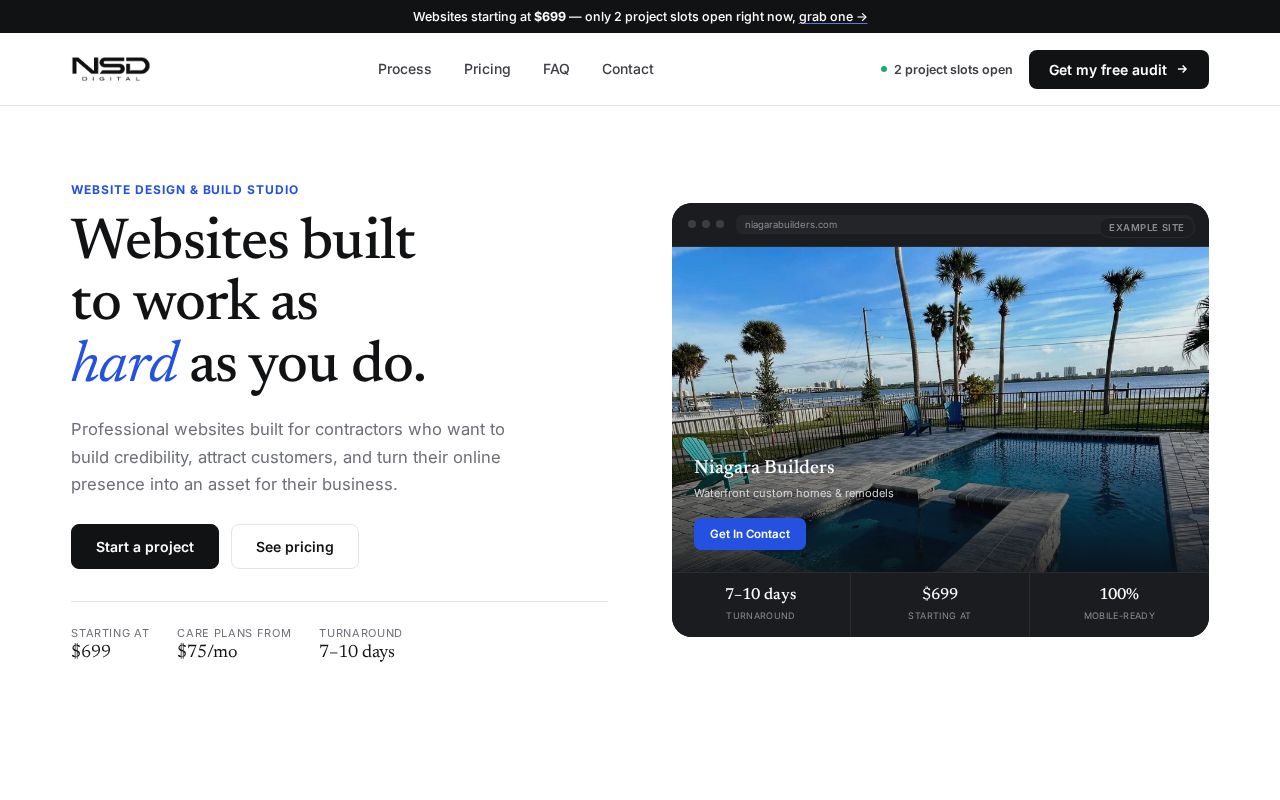Click the Start a project button
The height and width of the screenshot is (800, 1280).
[145, 546]
